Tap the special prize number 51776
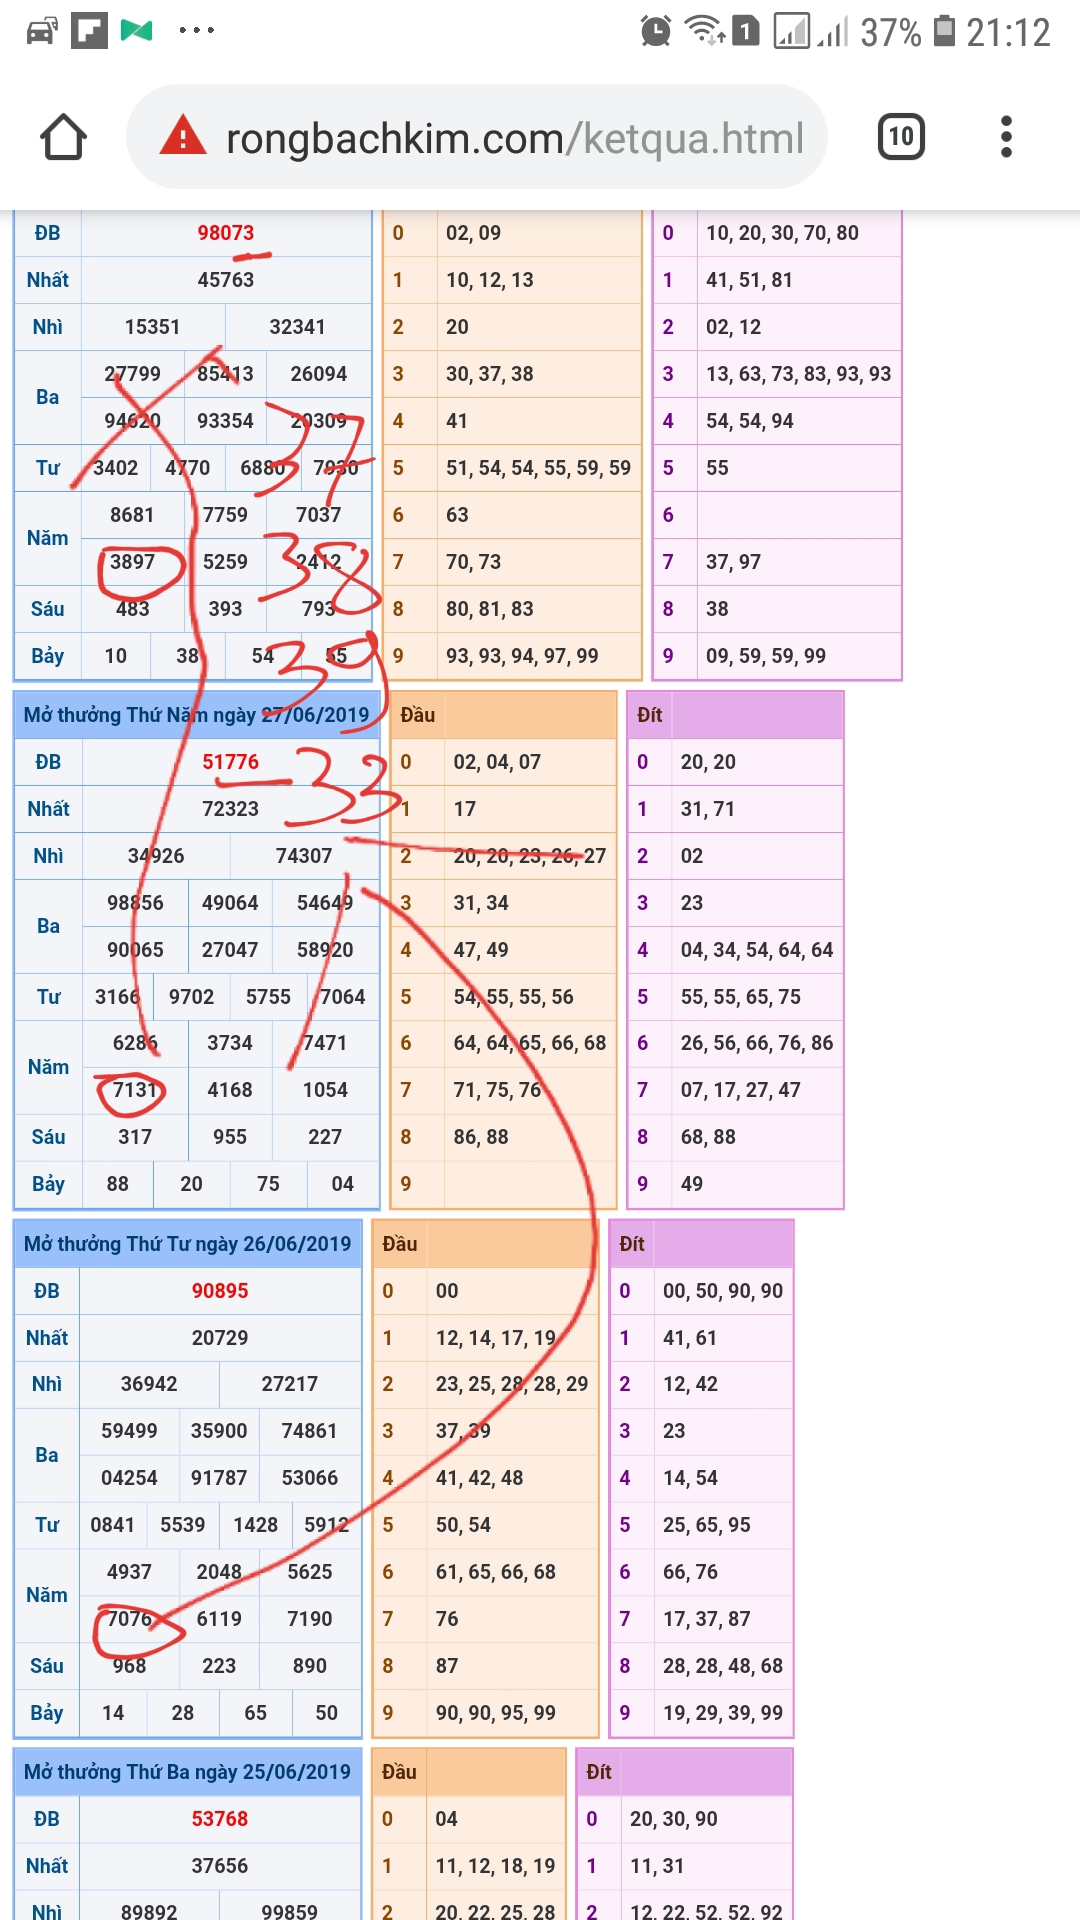Viewport: 1080px width, 1920px height. (x=230, y=762)
